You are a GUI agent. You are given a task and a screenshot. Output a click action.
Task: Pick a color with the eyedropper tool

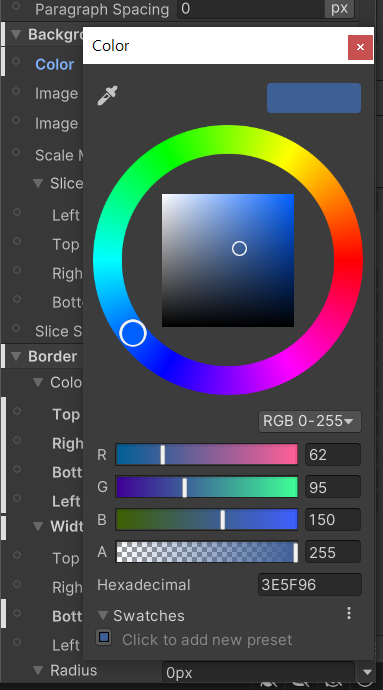tap(107, 95)
